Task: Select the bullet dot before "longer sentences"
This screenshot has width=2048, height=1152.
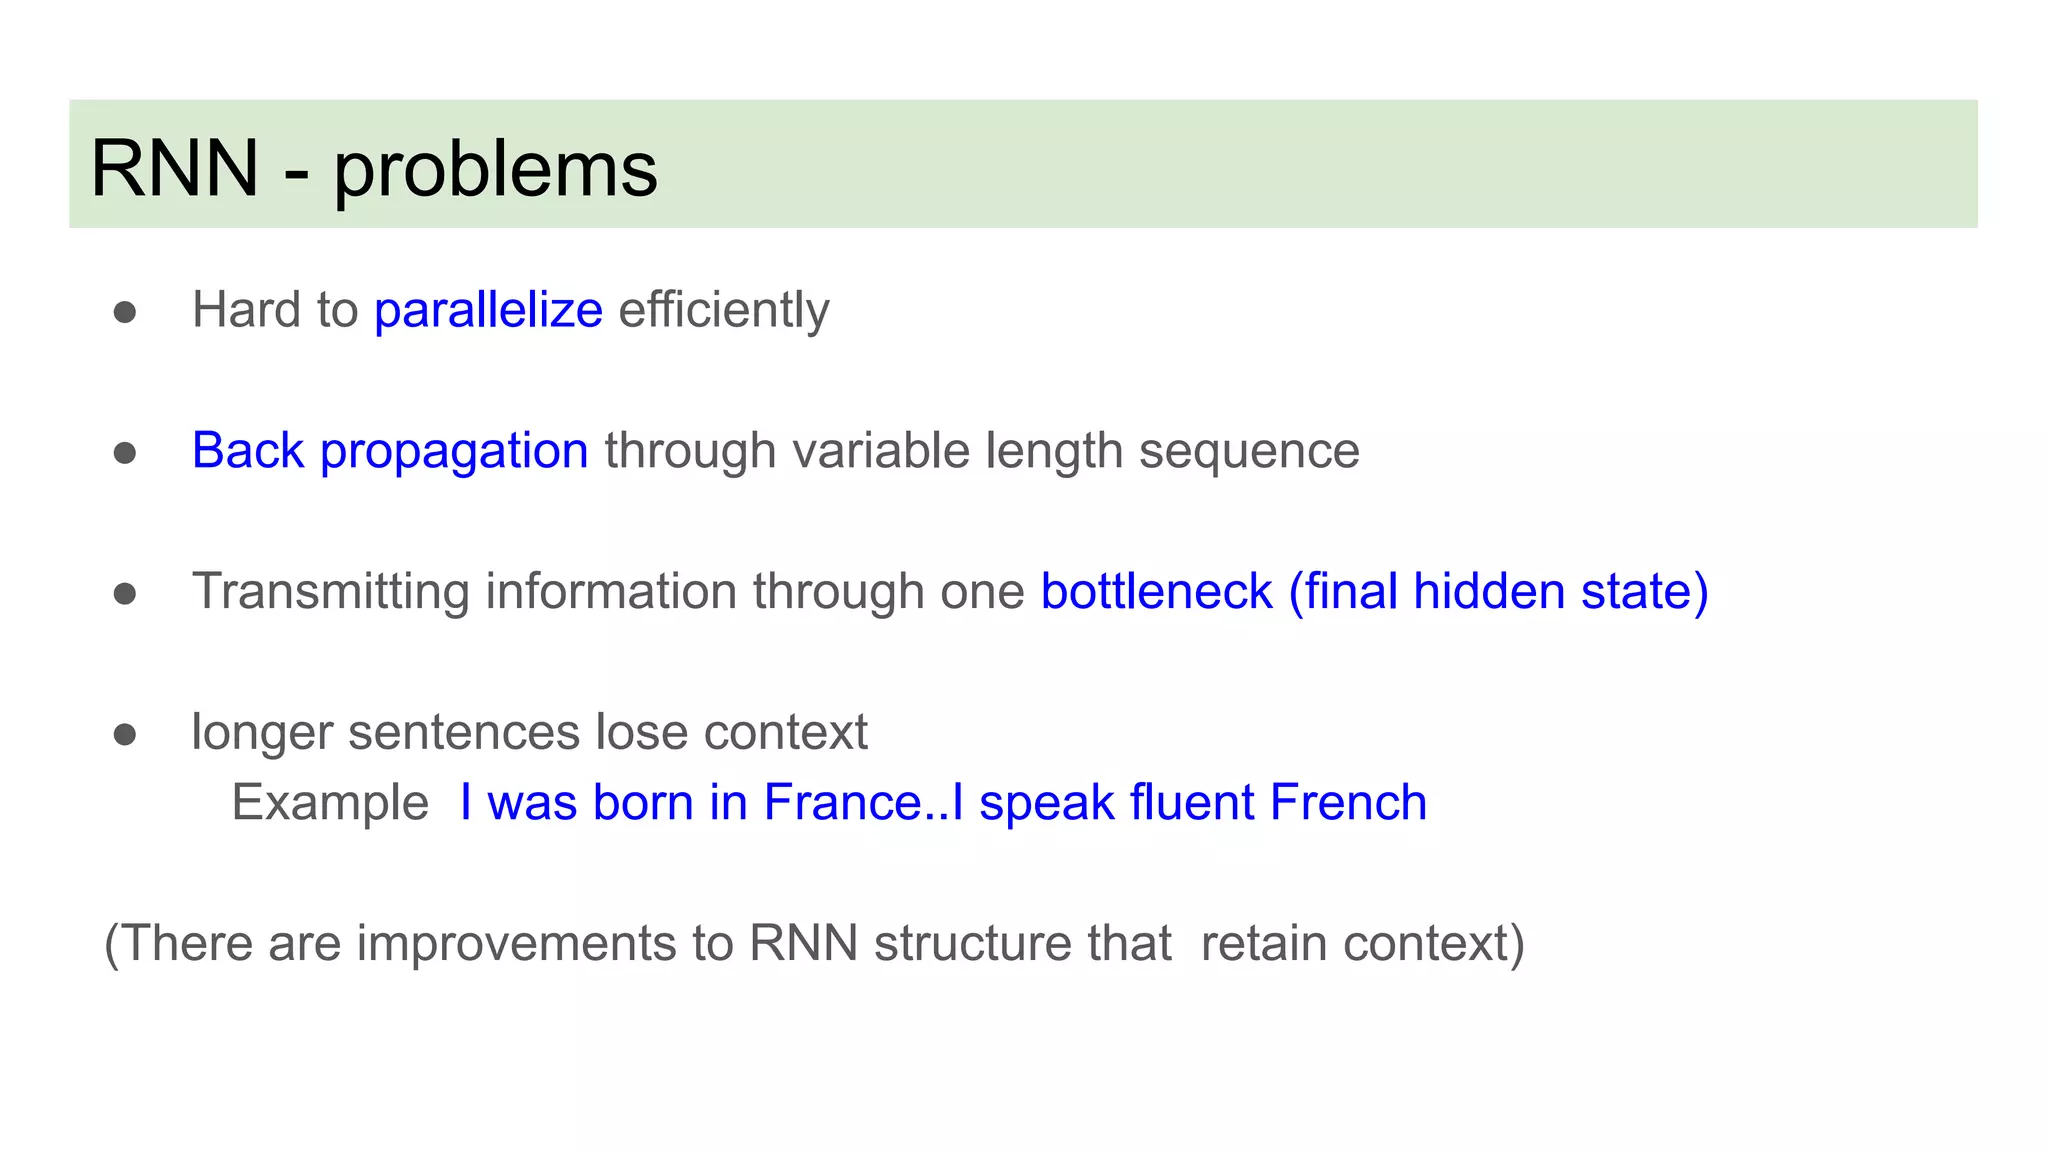Action: pos(125,735)
